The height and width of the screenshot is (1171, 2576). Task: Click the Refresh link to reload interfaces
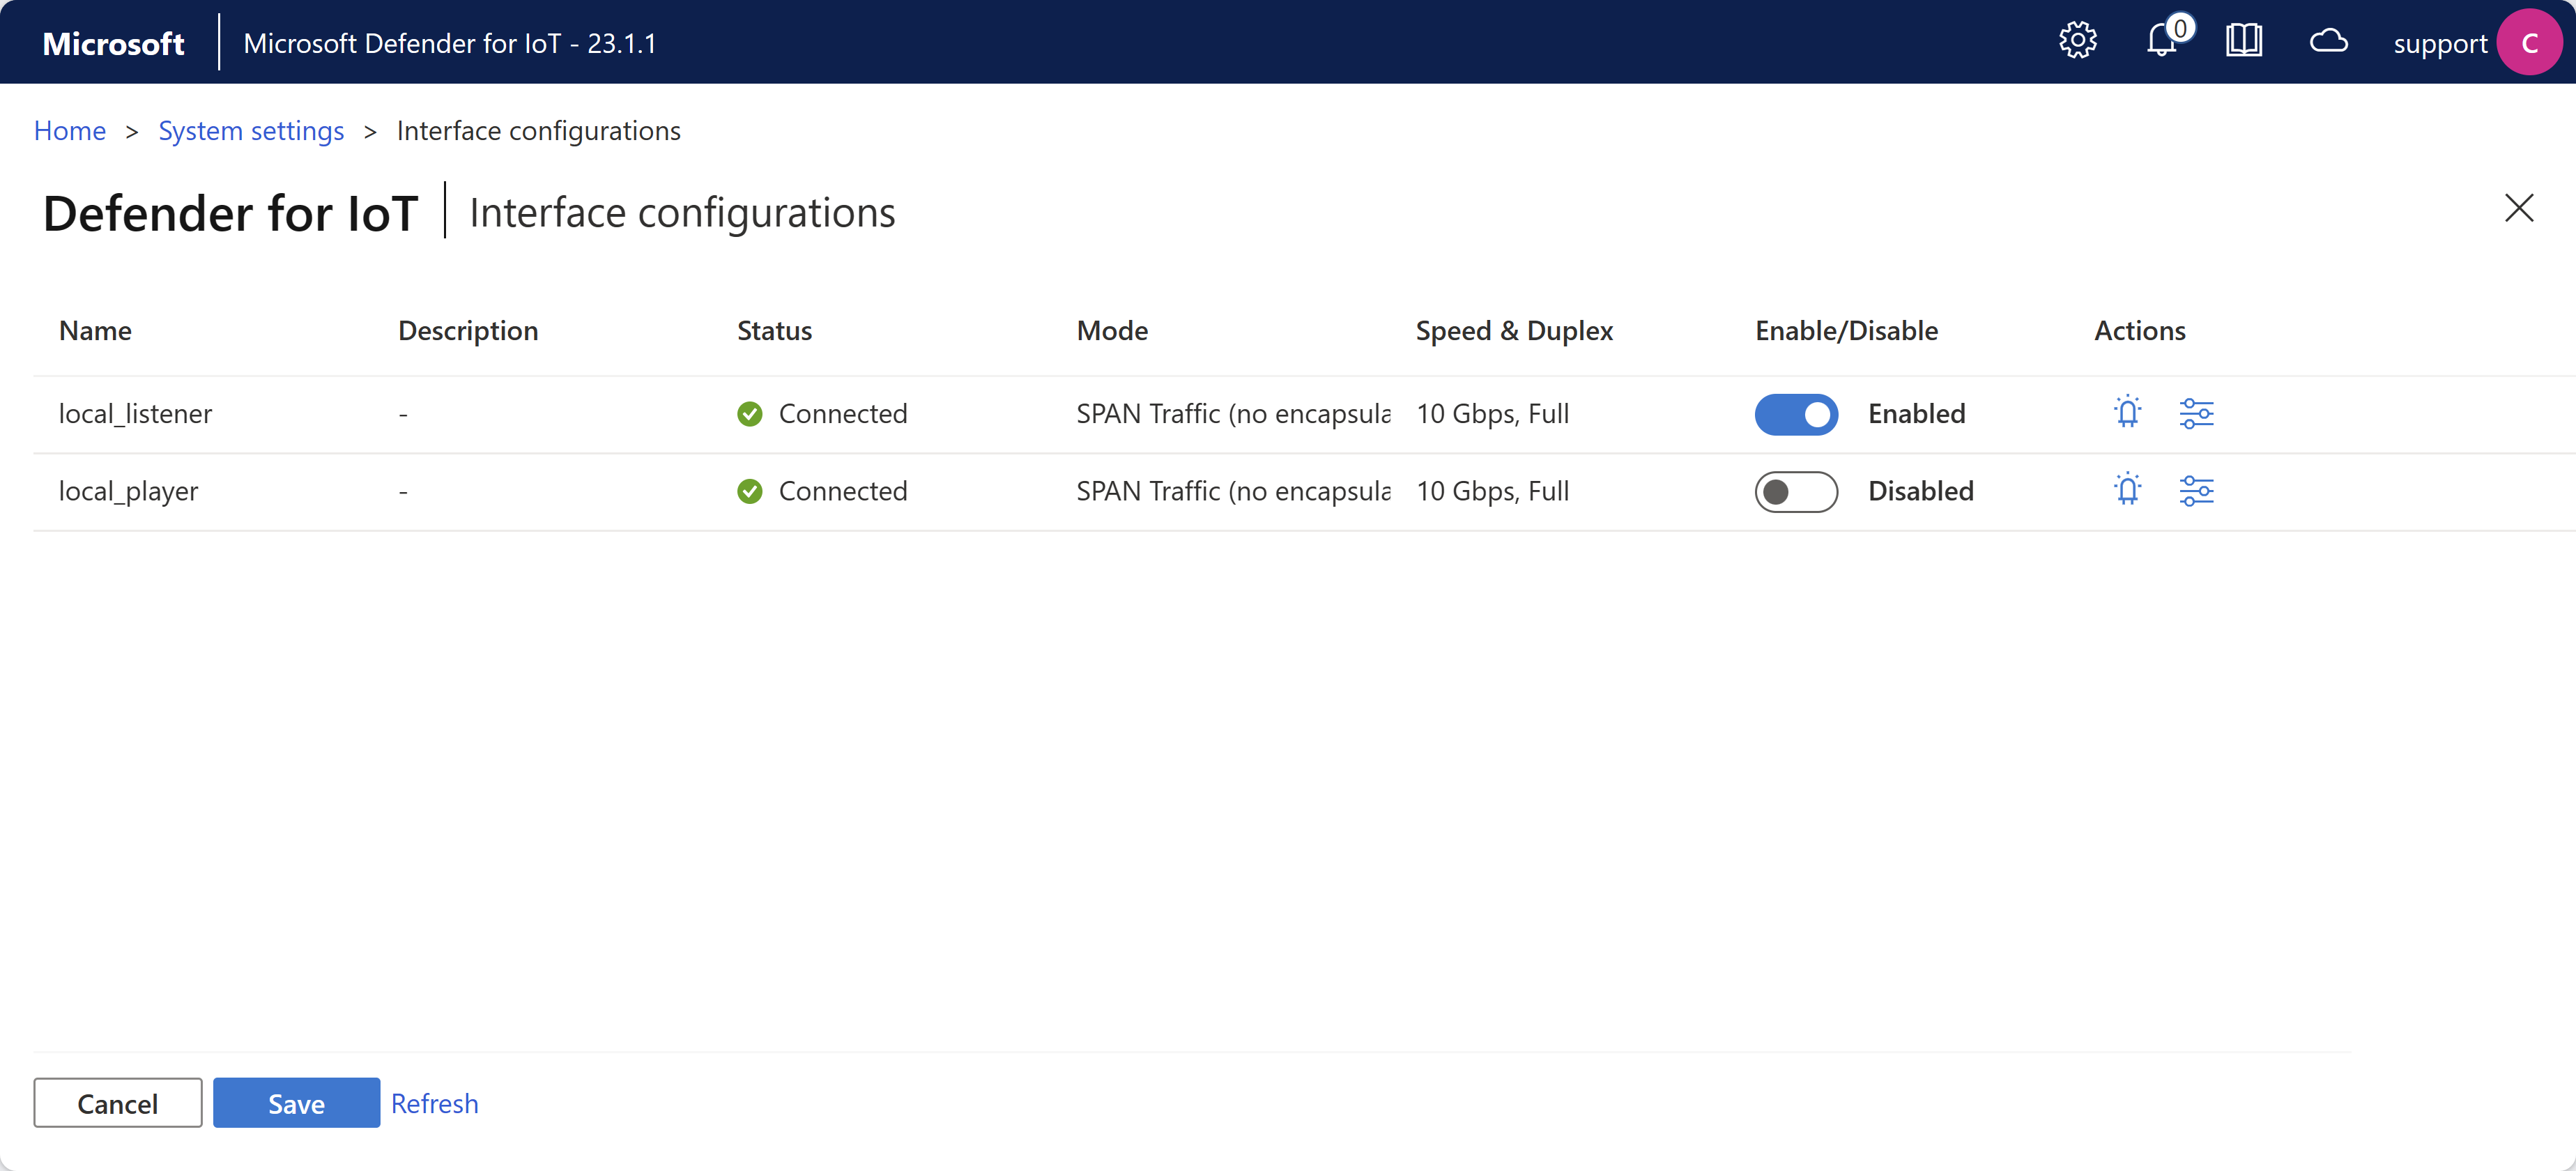click(434, 1102)
